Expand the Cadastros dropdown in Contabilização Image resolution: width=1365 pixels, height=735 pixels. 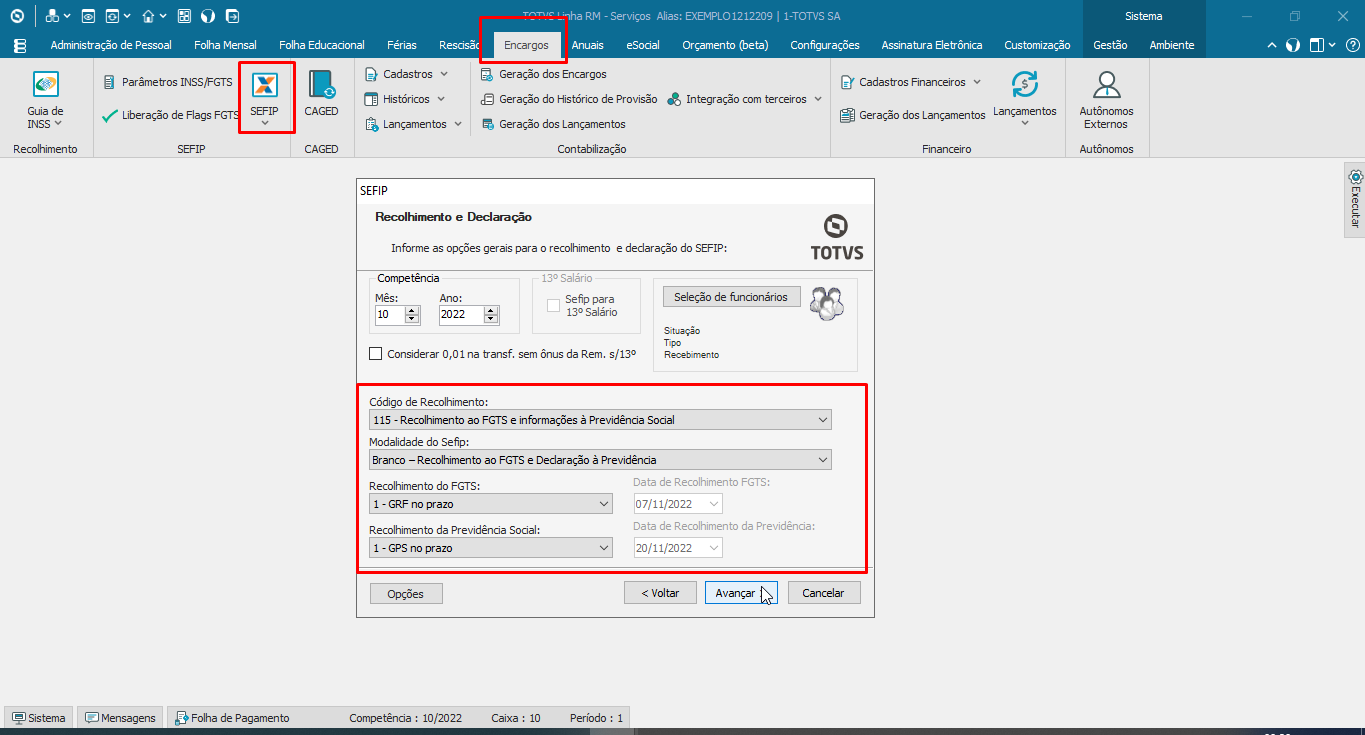coord(444,74)
